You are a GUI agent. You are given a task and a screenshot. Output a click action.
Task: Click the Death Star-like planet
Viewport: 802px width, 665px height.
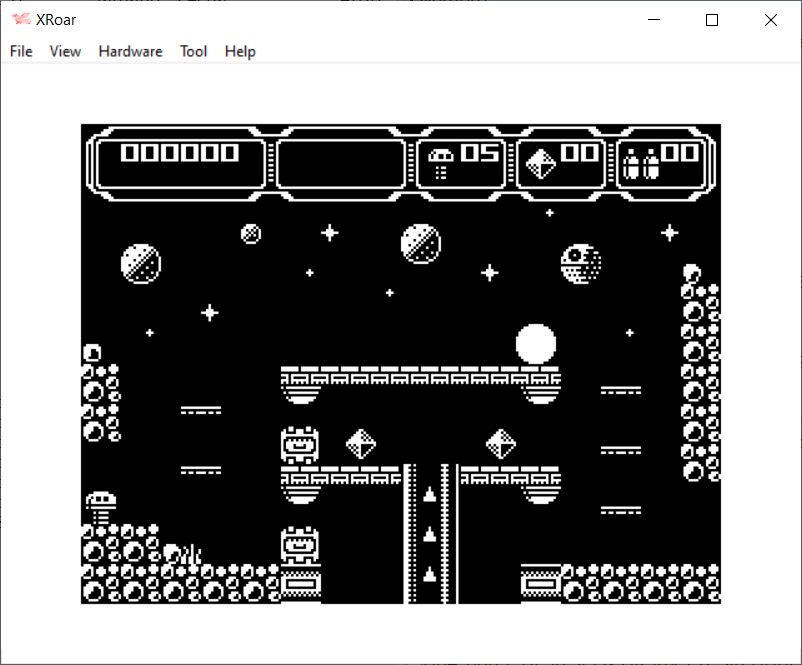tap(580, 264)
